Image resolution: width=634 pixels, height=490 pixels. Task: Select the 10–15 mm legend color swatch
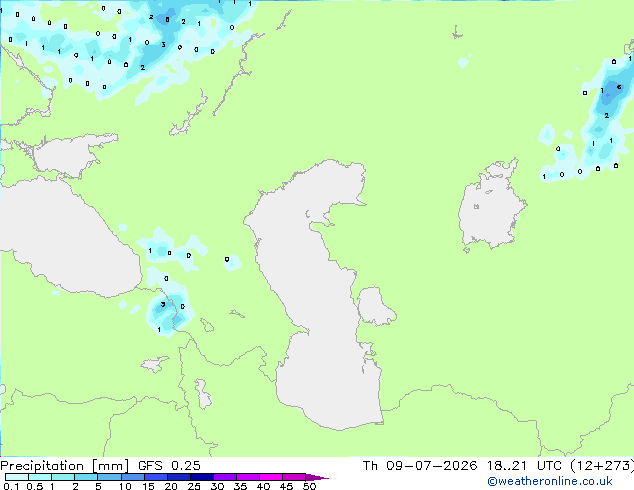click(x=132, y=477)
